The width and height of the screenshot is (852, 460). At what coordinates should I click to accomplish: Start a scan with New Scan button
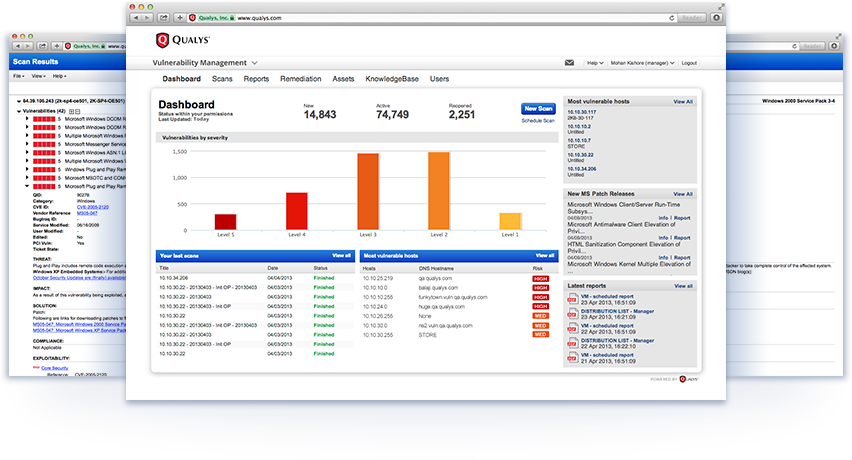coord(538,109)
